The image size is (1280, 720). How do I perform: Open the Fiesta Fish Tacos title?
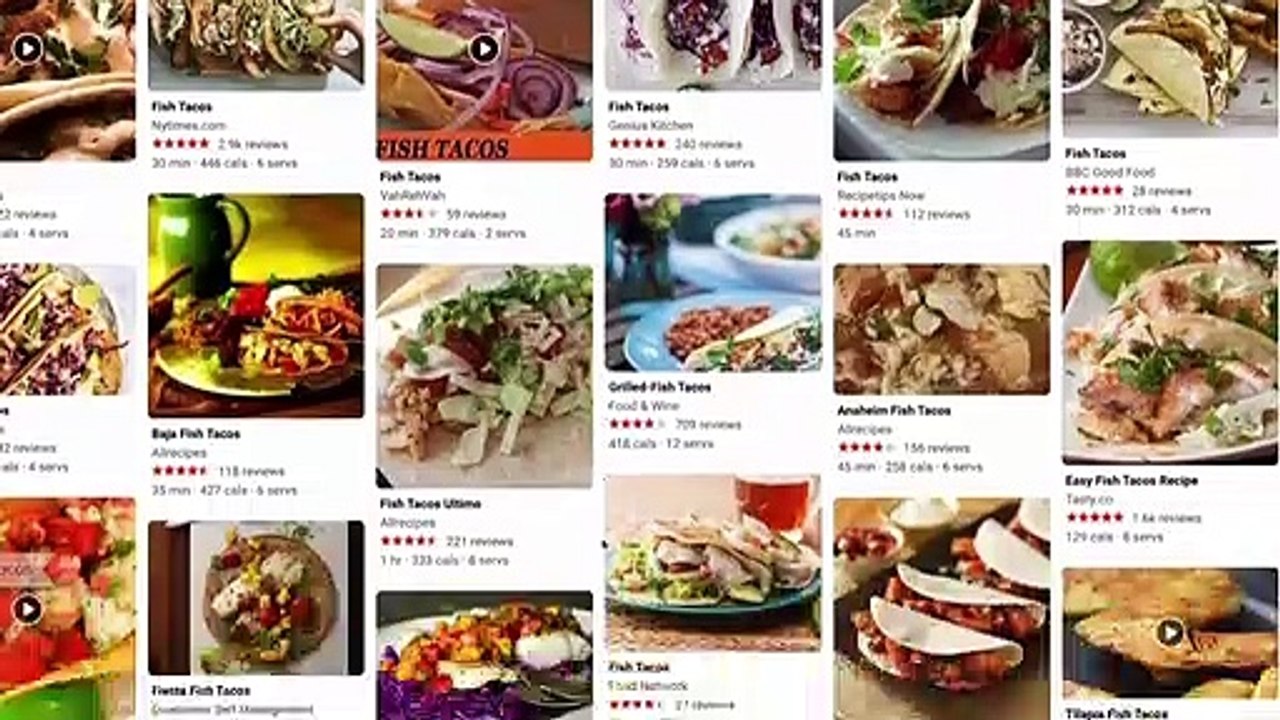pos(201,691)
